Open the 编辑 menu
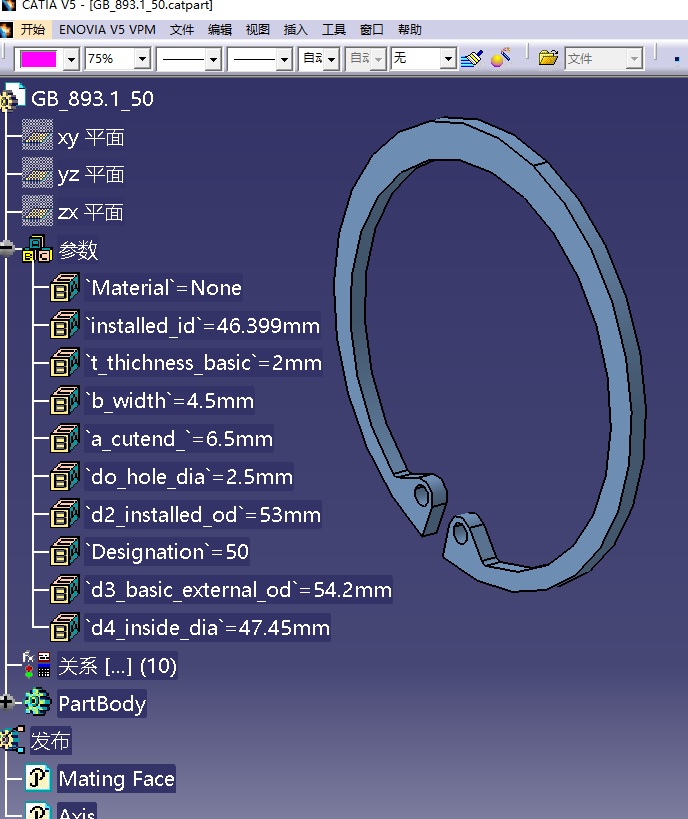This screenshot has width=688, height=819. tap(220, 30)
